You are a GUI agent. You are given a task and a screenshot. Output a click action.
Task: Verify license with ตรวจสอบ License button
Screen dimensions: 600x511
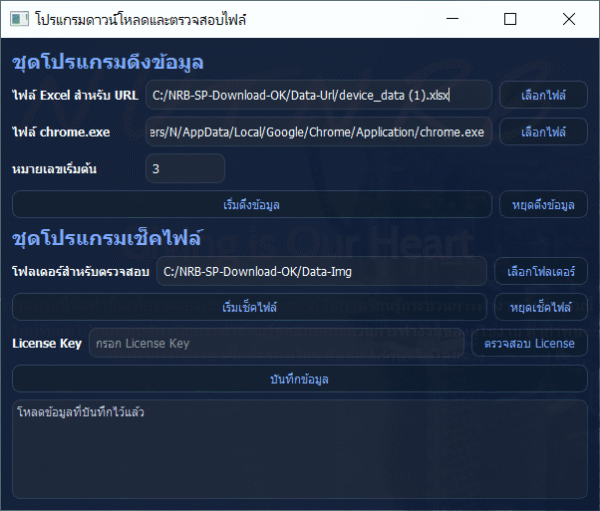click(529, 343)
